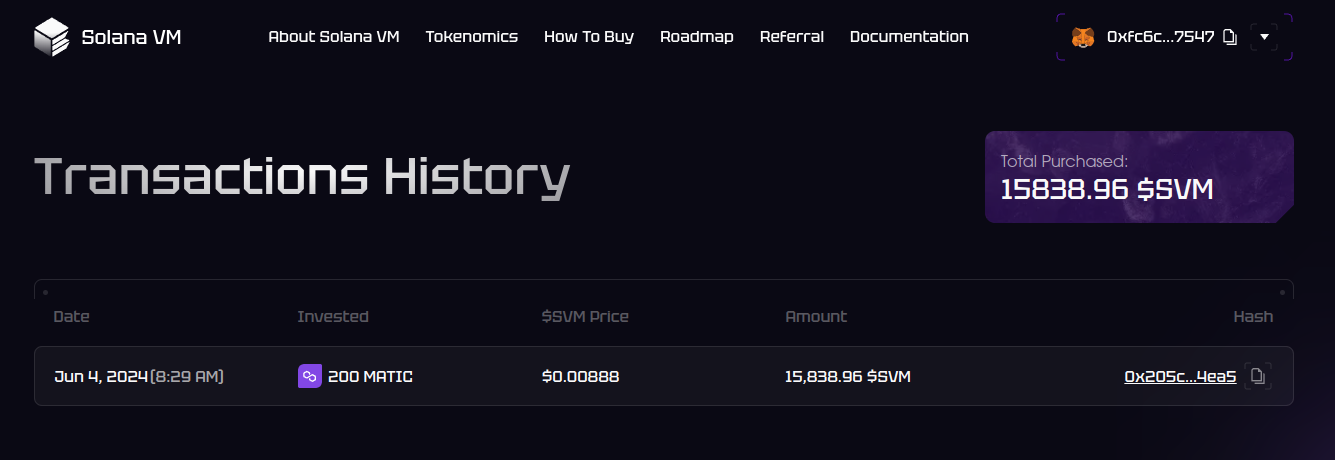Click the Amount column header
The height and width of the screenshot is (460, 1335).
pyautogui.click(x=816, y=317)
